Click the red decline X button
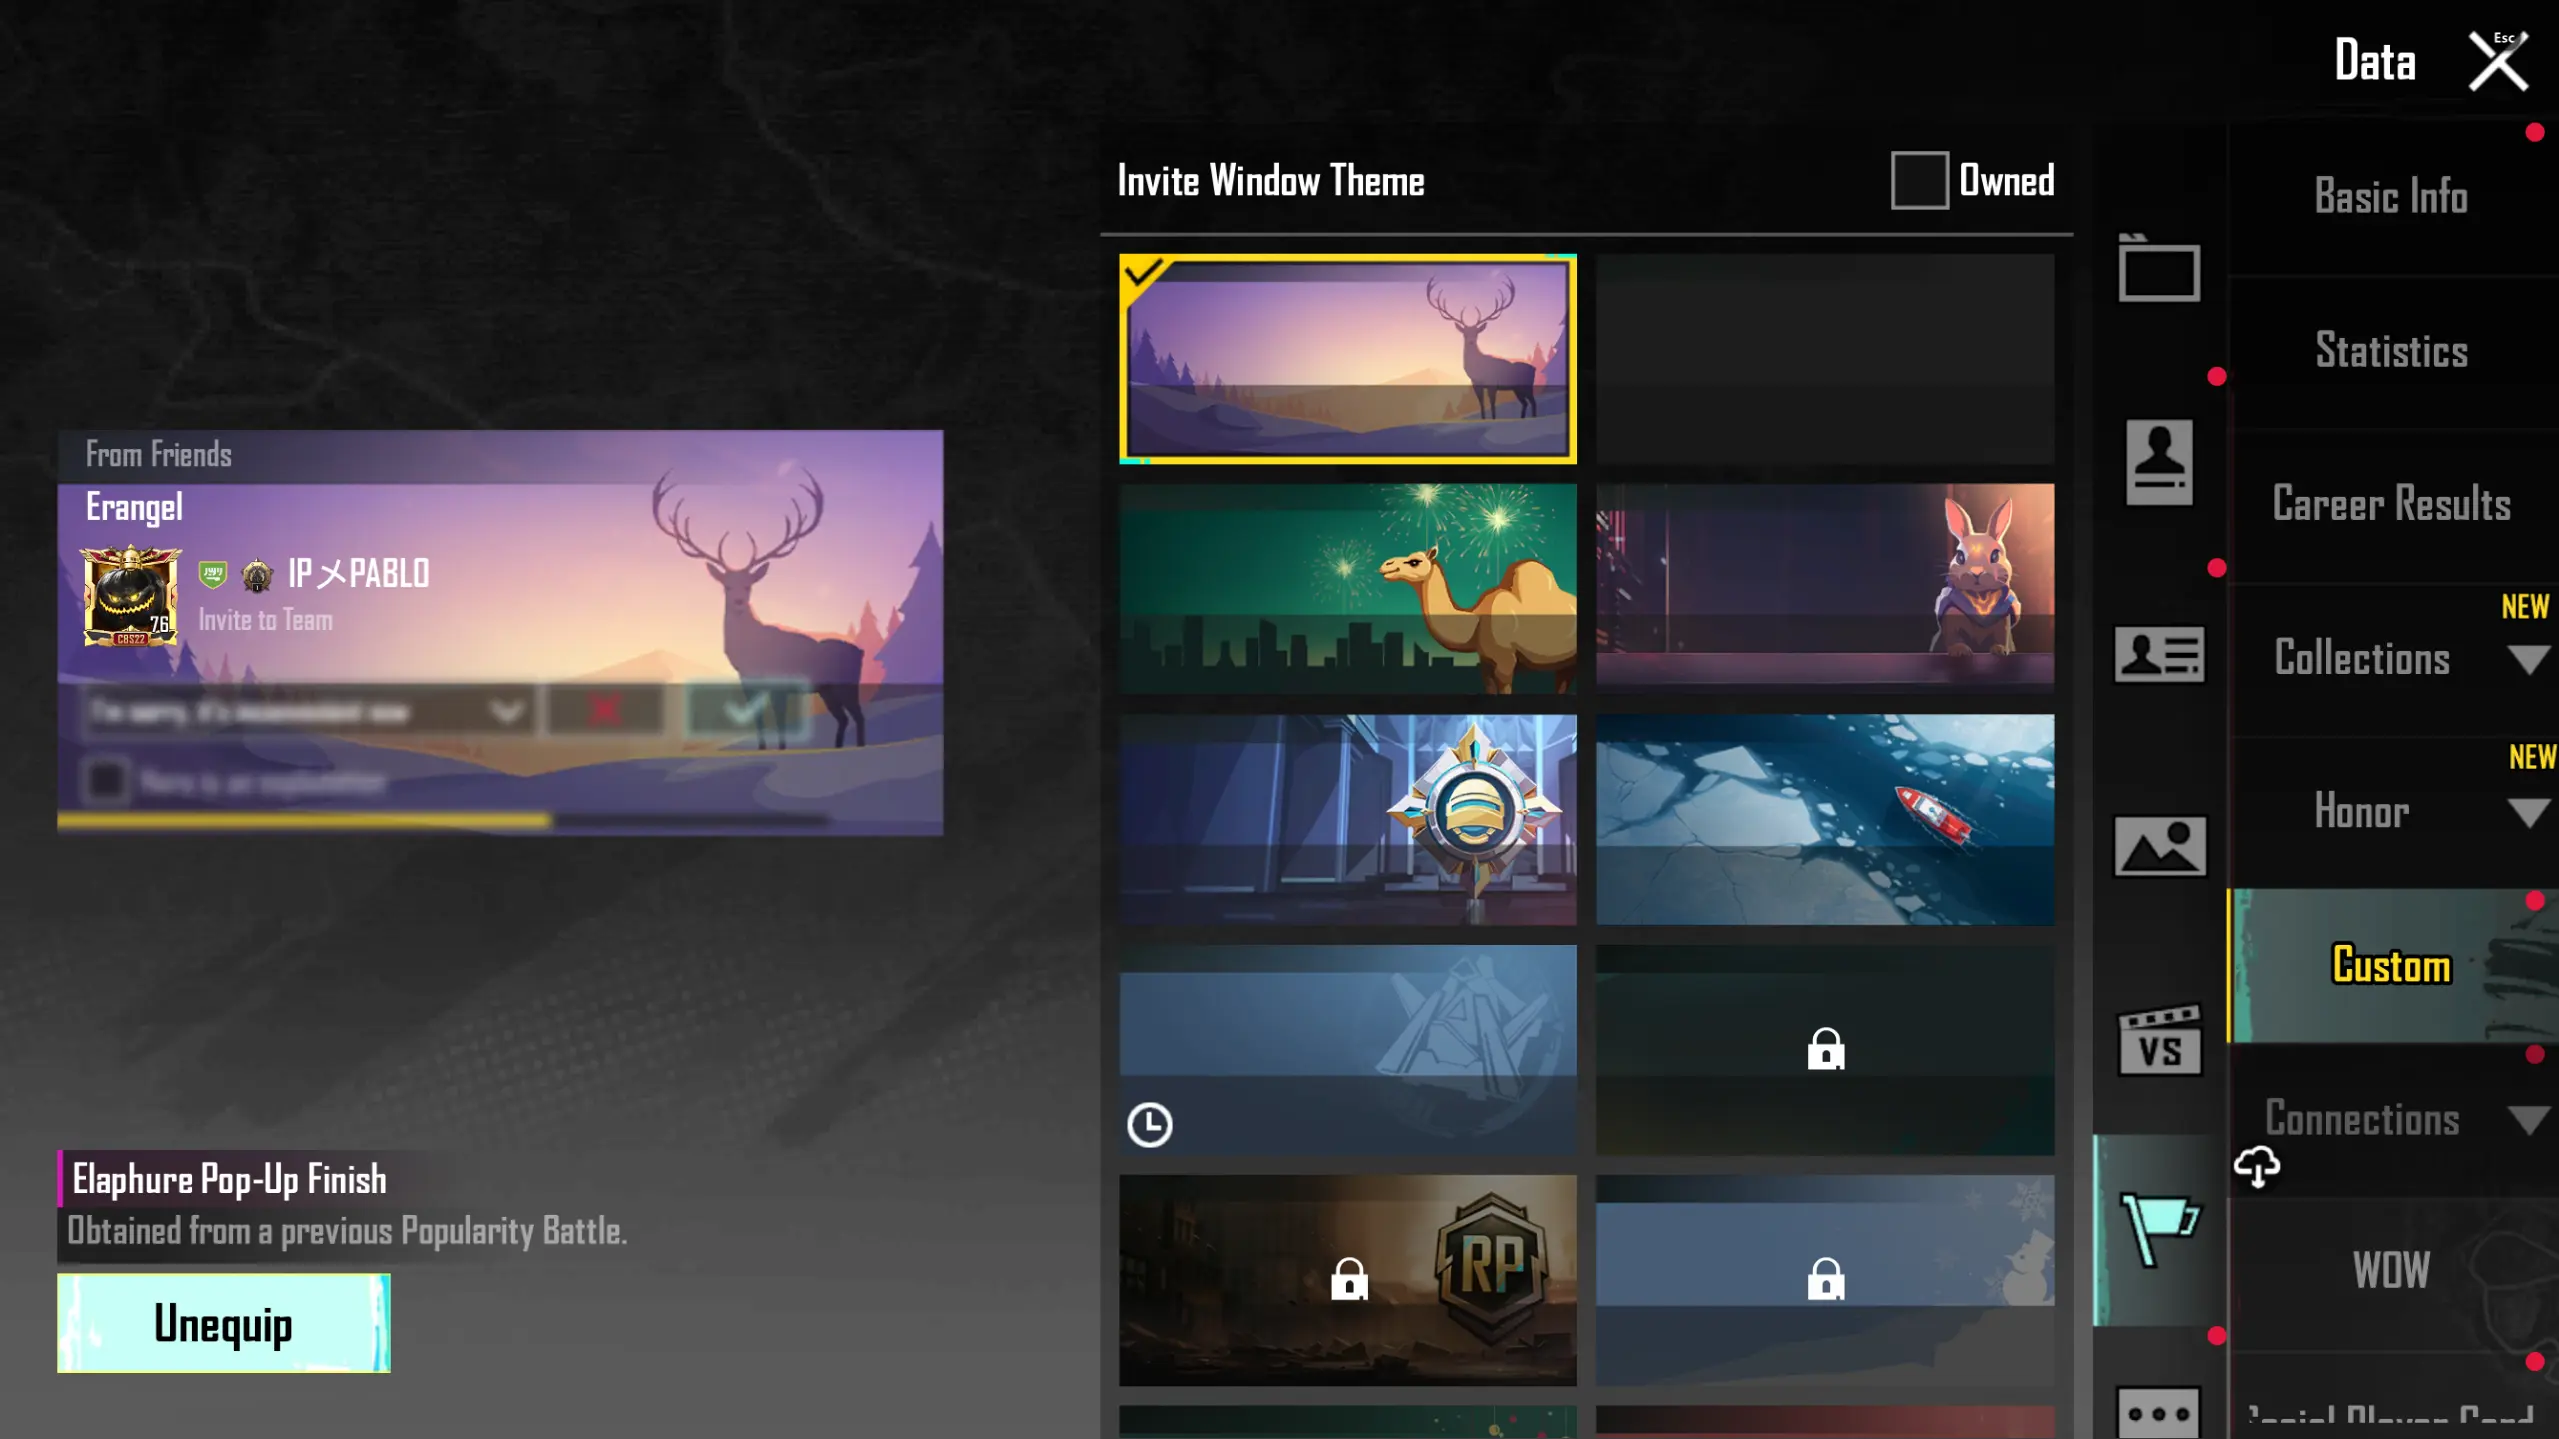 [x=604, y=711]
